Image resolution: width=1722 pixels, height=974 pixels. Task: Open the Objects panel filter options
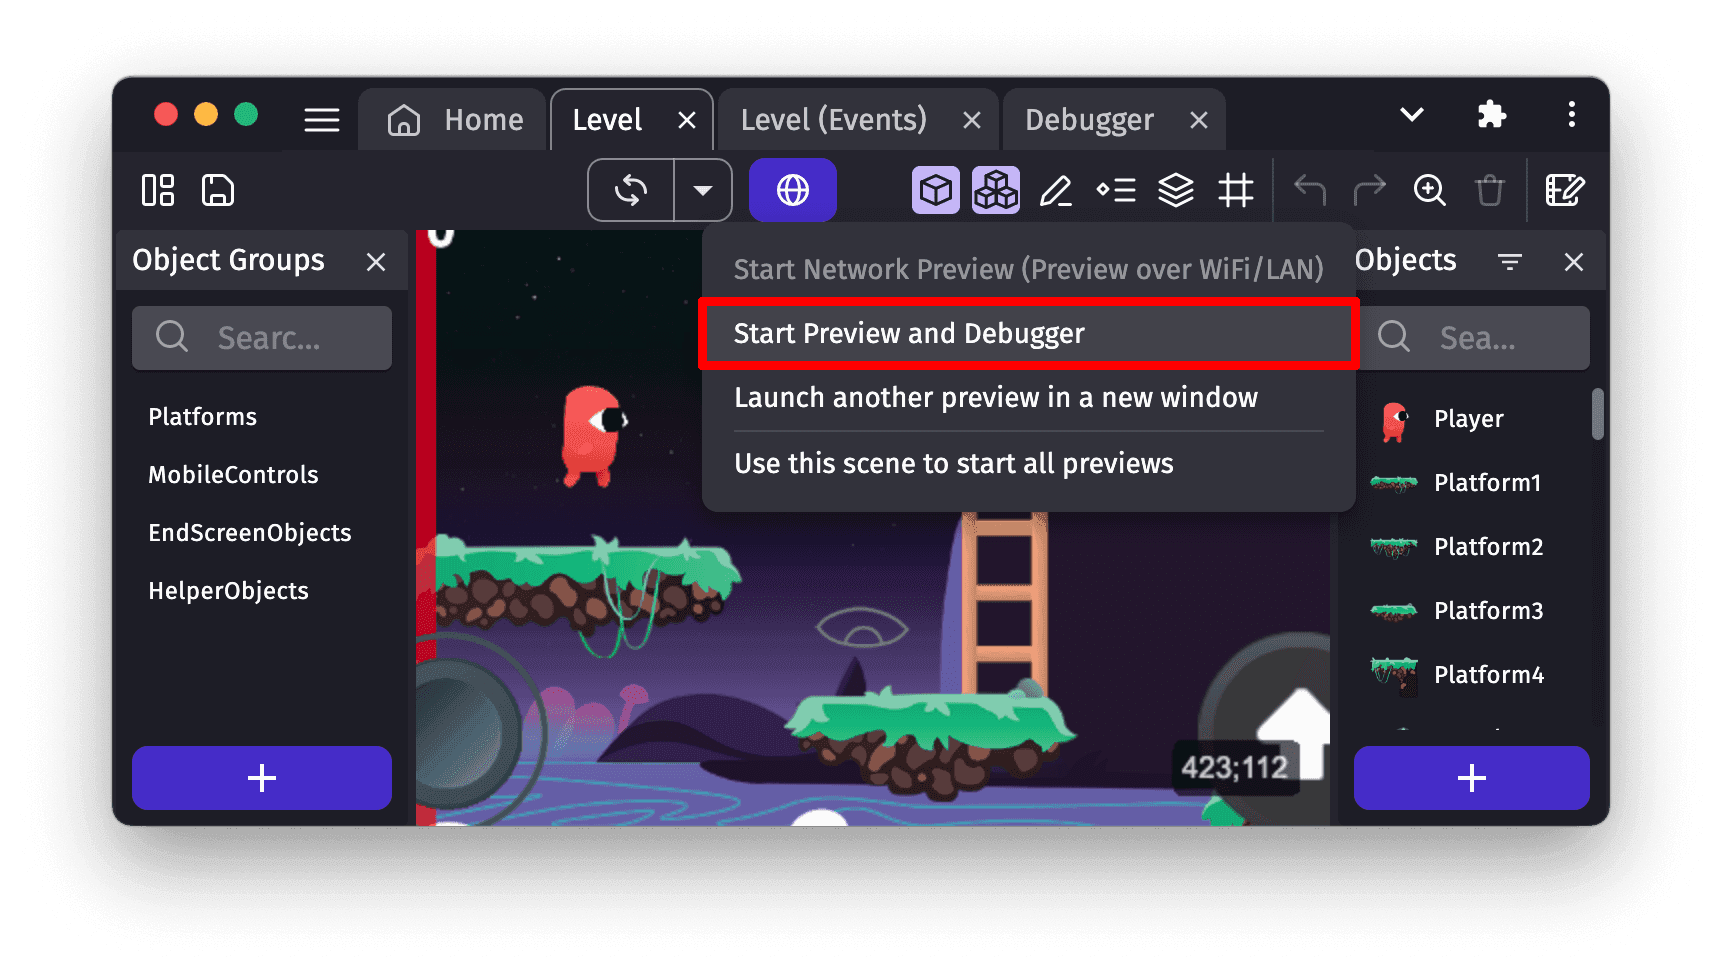coord(1509,262)
